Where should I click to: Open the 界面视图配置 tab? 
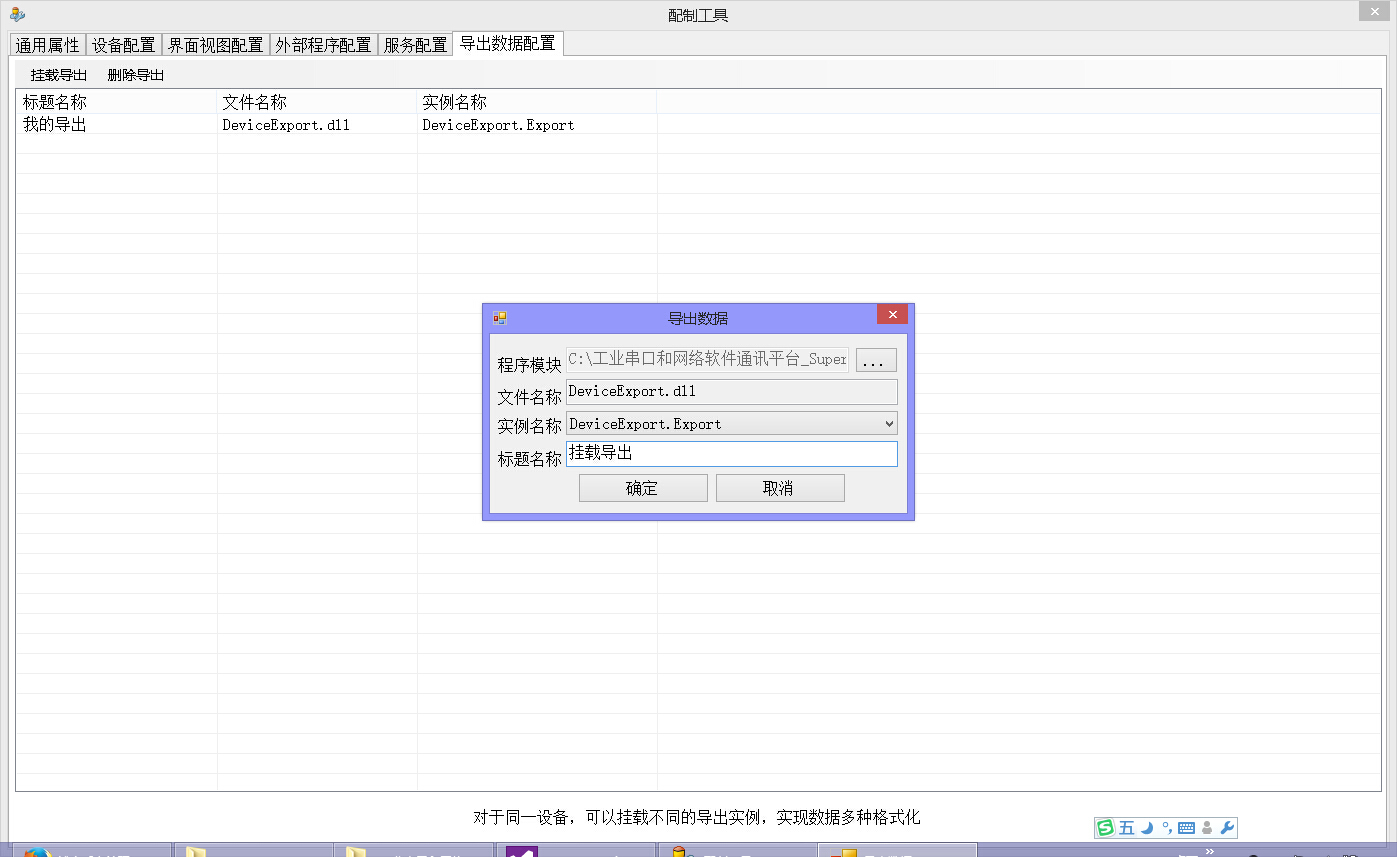click(216, 45)
